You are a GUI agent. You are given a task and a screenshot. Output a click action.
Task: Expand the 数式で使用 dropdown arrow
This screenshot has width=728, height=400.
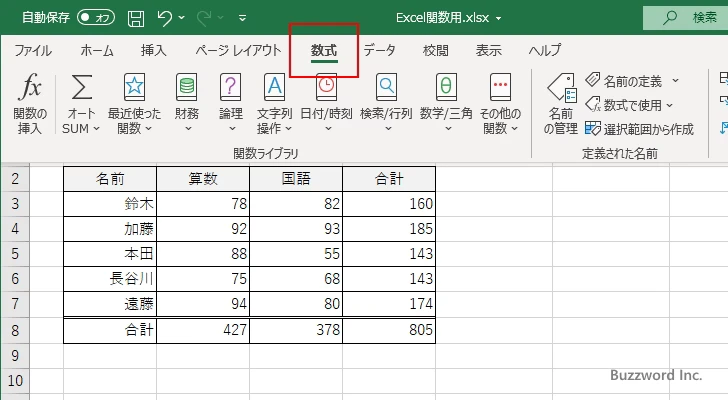click(x=670, y=105)
